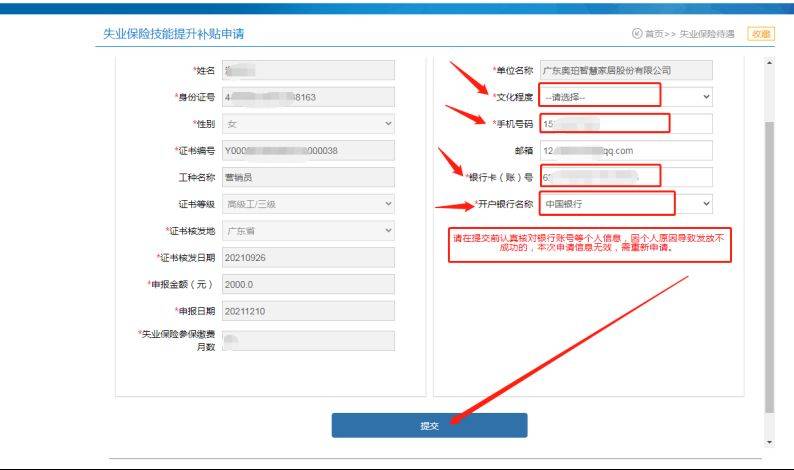The width and height of the screenshot is (794, 470).
Task: Open the 文化程度 dropdown
Action: 625,97
